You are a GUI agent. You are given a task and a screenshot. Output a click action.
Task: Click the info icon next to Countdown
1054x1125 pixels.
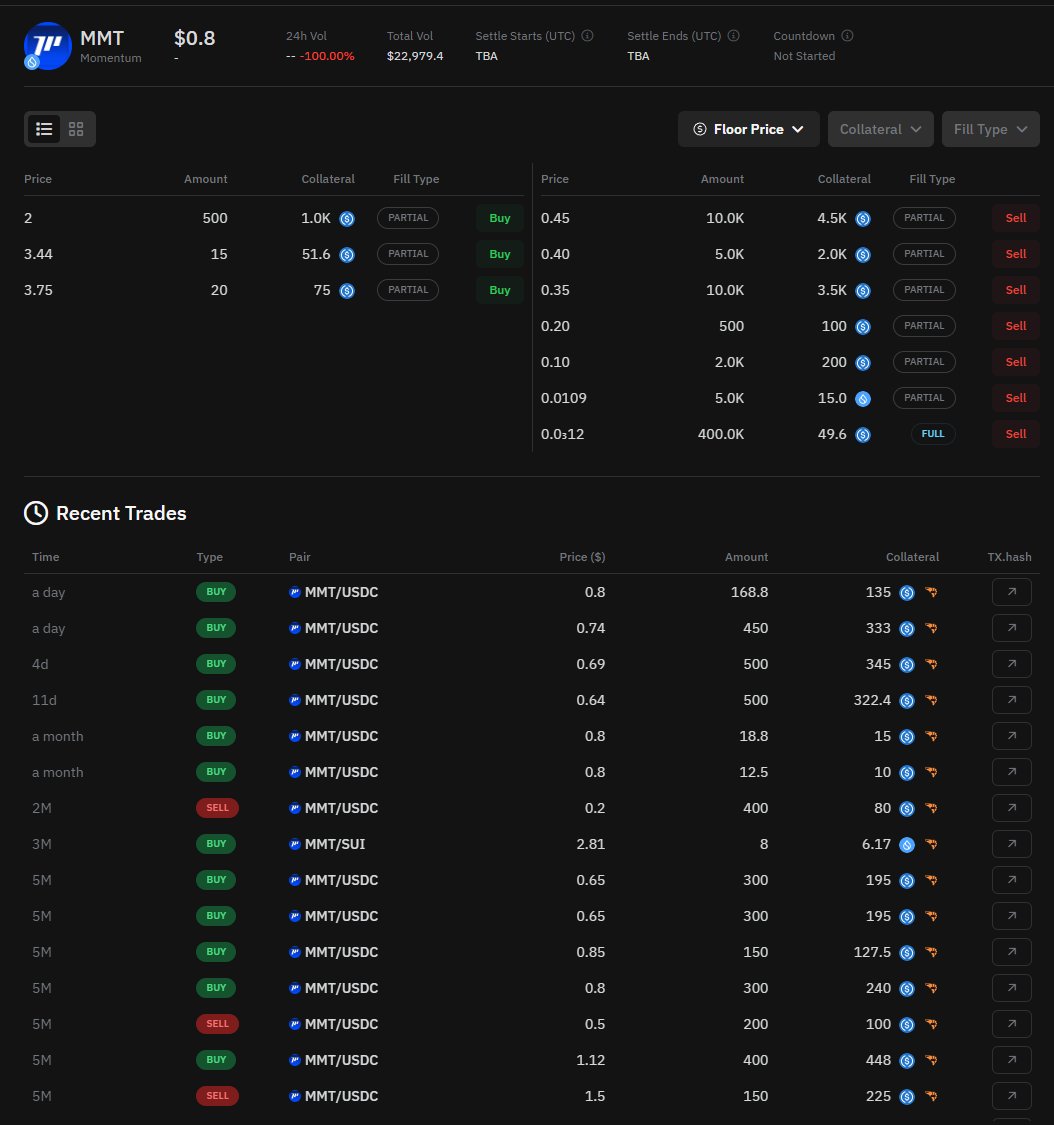(846, 36)
